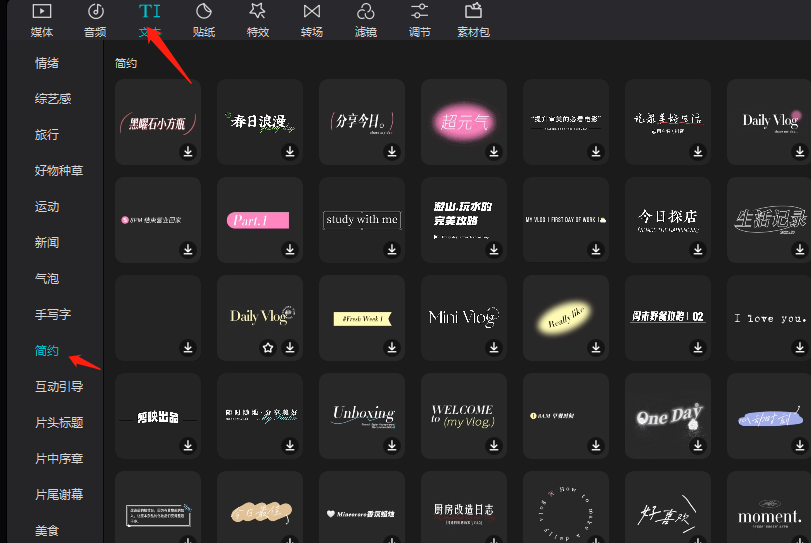Select the 运动 category
The height and width of the screenshot is (543, 811).
[x=47, y=207]
